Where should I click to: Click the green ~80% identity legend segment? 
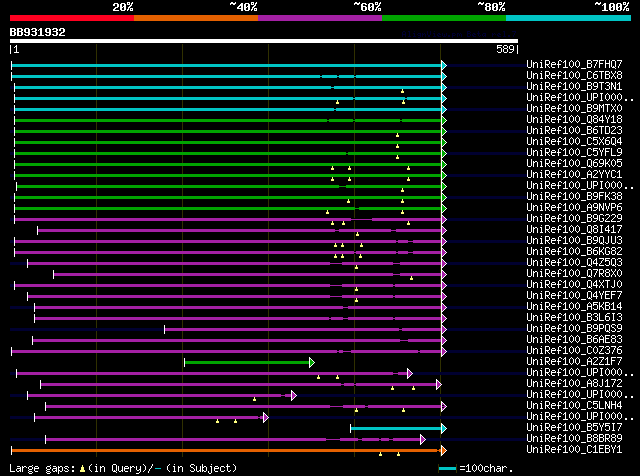coord(444,18)
